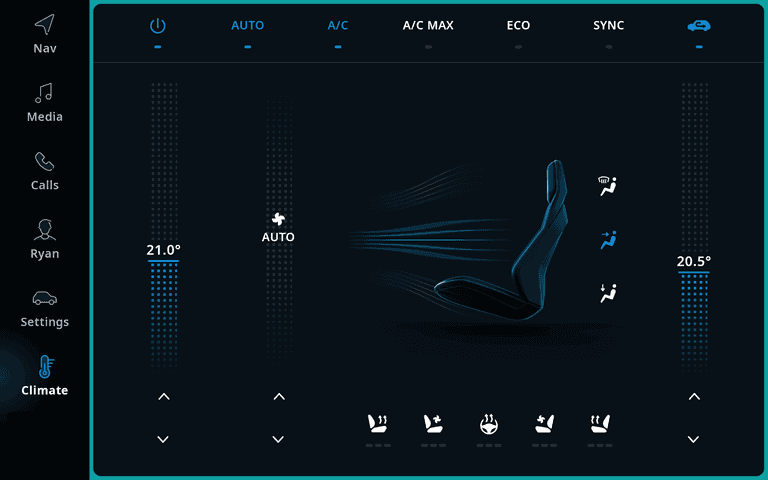Enable ECO climate mode
The image size is (768, 480).
coord(518,25)
